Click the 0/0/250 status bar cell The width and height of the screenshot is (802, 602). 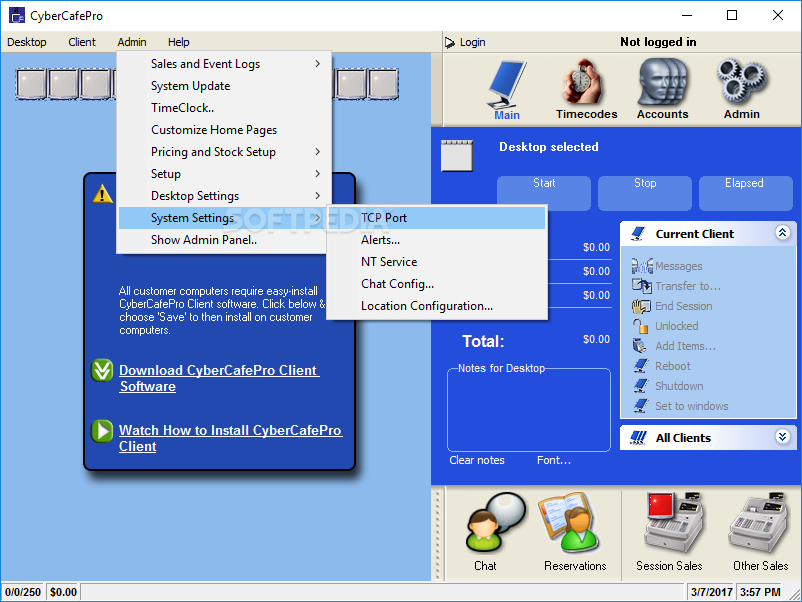point(23,592)
